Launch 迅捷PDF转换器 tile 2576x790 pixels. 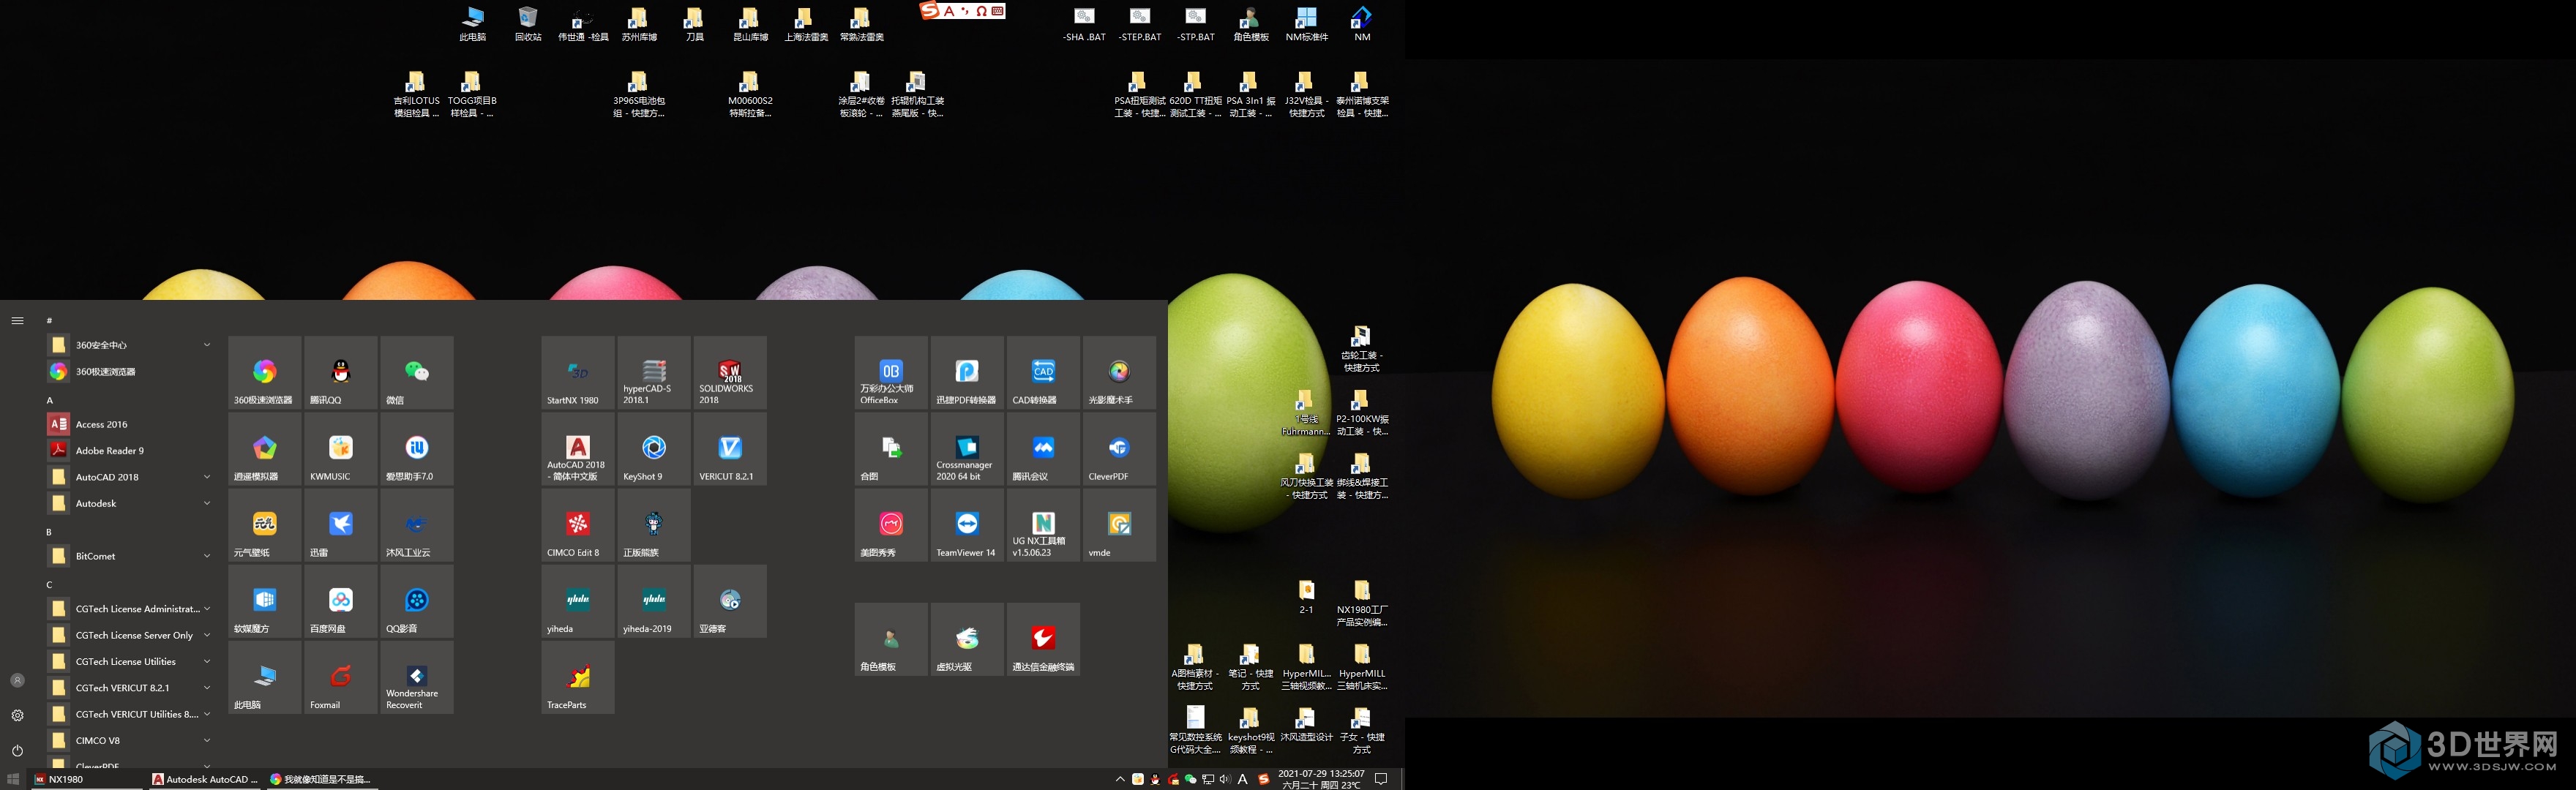[x=967, y=372]
